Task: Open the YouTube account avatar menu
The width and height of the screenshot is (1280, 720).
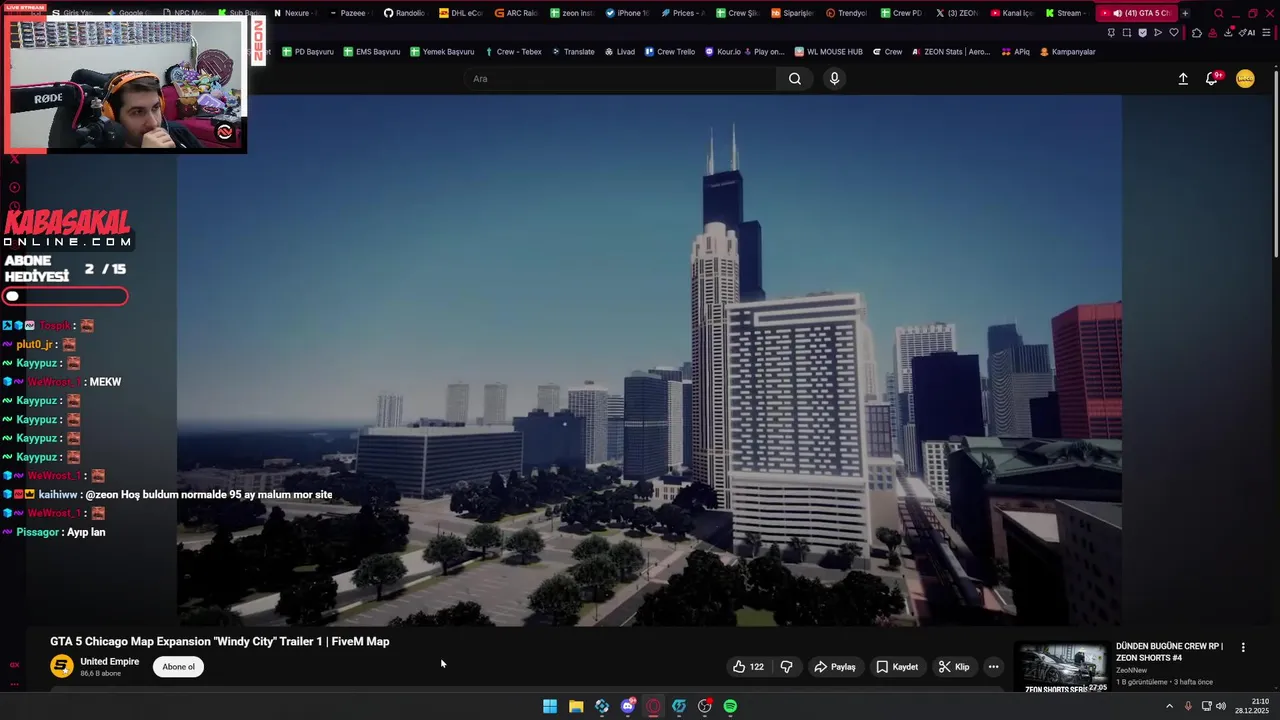Action: [1245, 79]
